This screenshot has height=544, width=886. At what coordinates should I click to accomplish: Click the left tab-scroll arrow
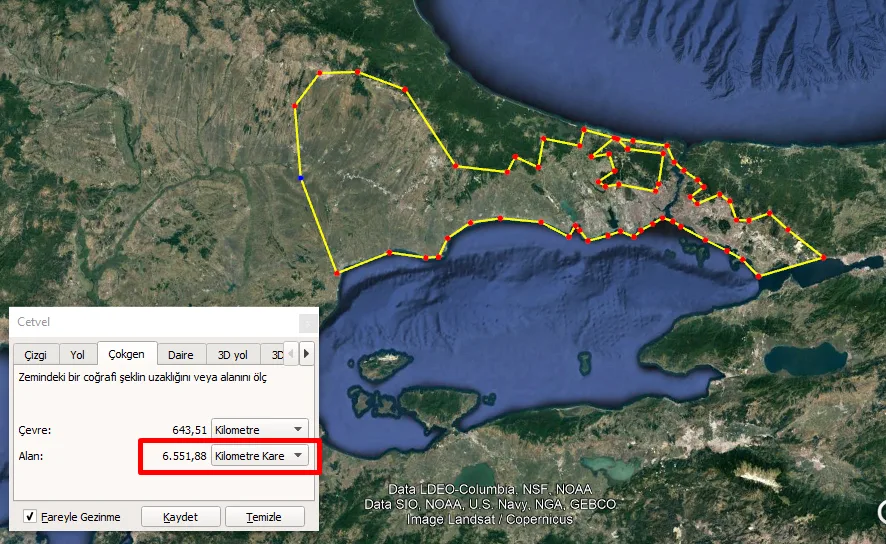pyautogui.click(x=291, y=354)
